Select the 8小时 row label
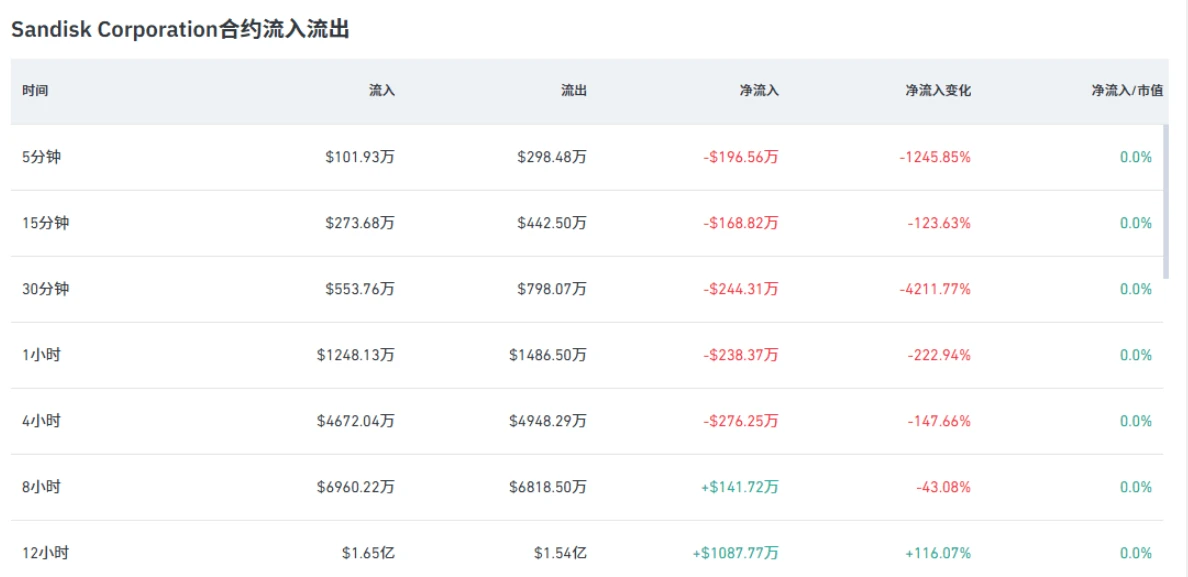 42,487
